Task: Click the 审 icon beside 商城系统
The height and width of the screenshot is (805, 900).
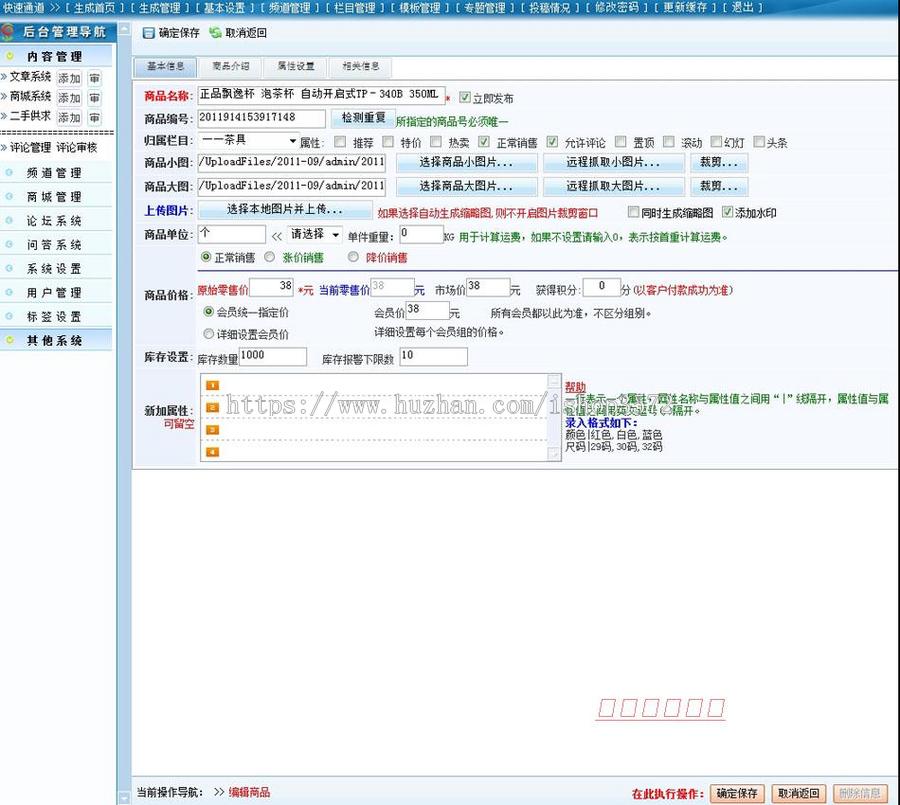Action: 94,97
